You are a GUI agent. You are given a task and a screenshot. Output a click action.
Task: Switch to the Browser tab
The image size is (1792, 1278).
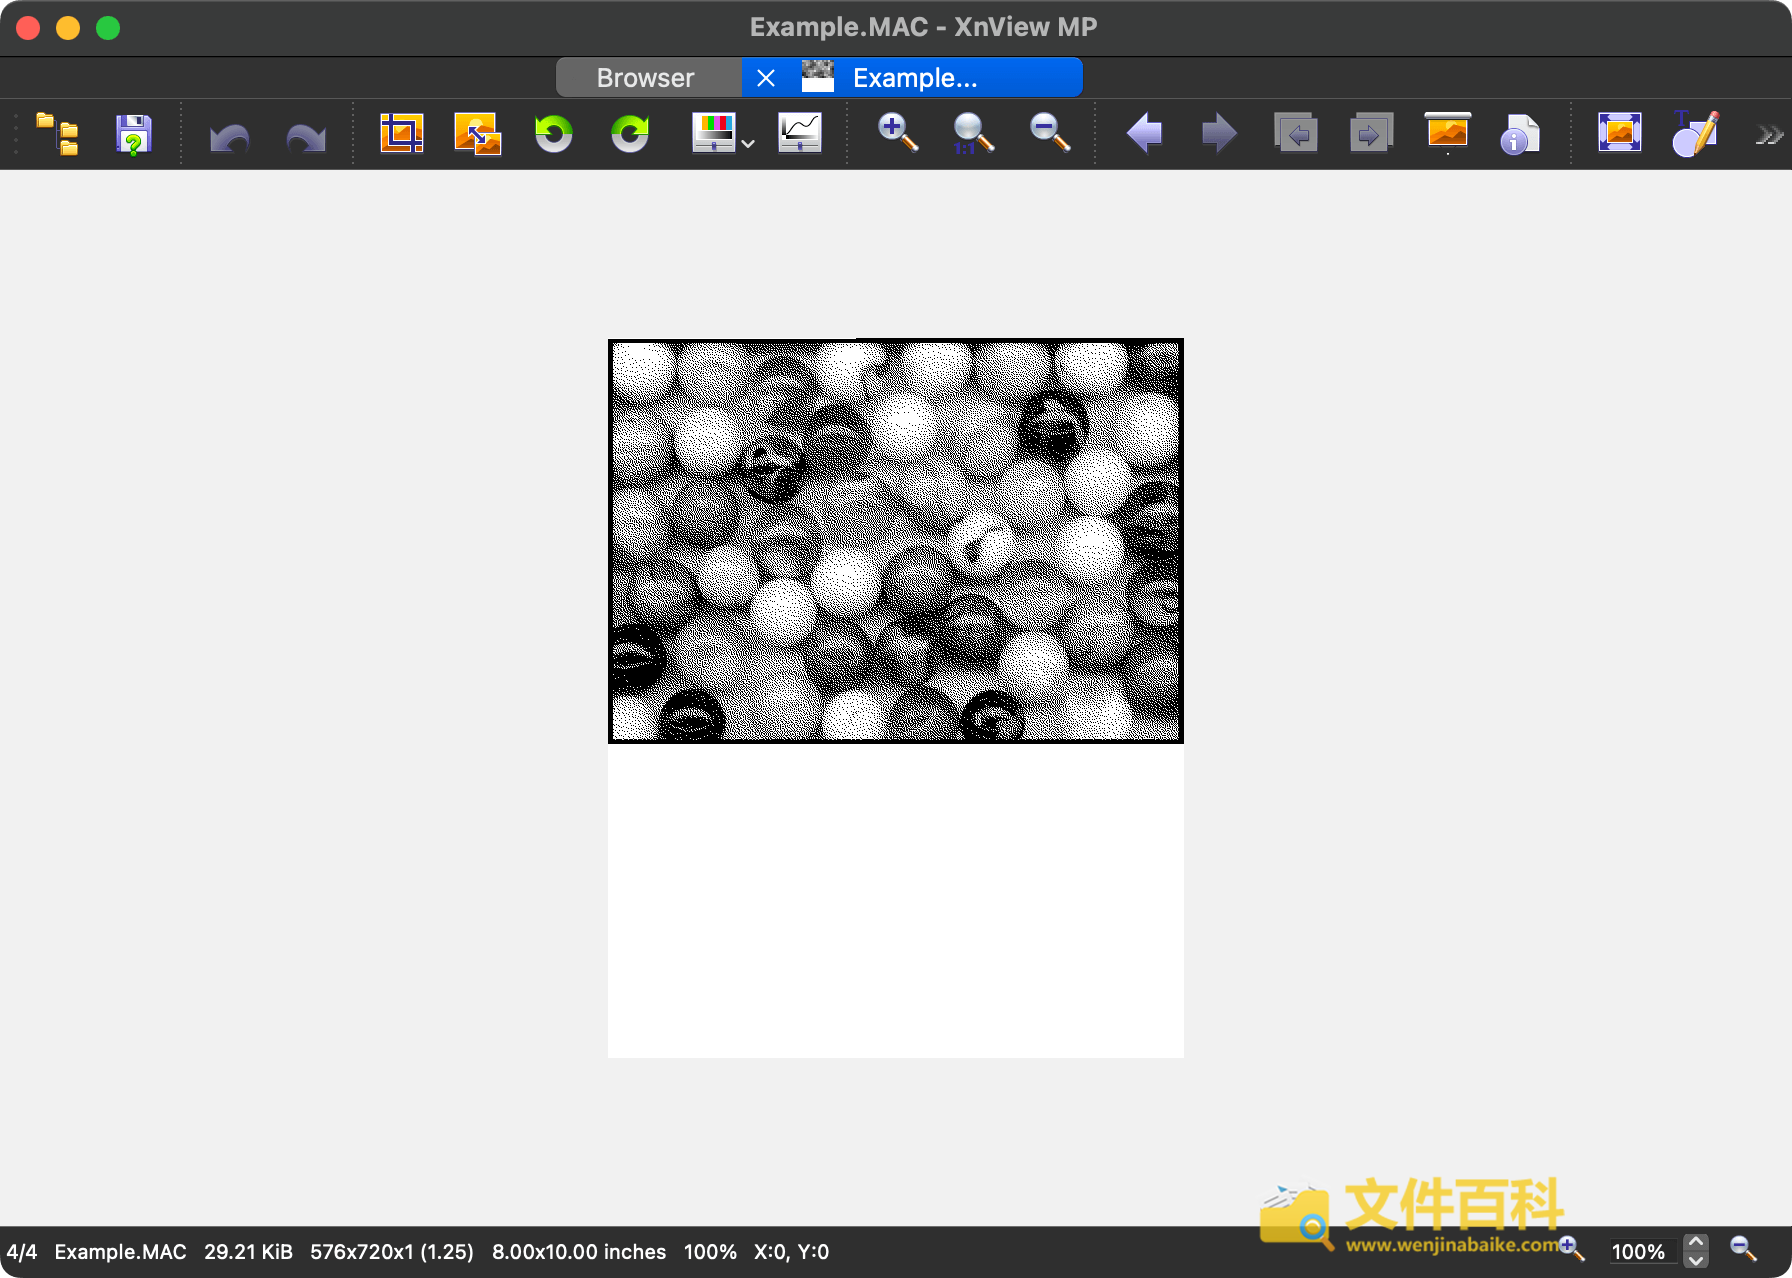(x=647, y=78)
